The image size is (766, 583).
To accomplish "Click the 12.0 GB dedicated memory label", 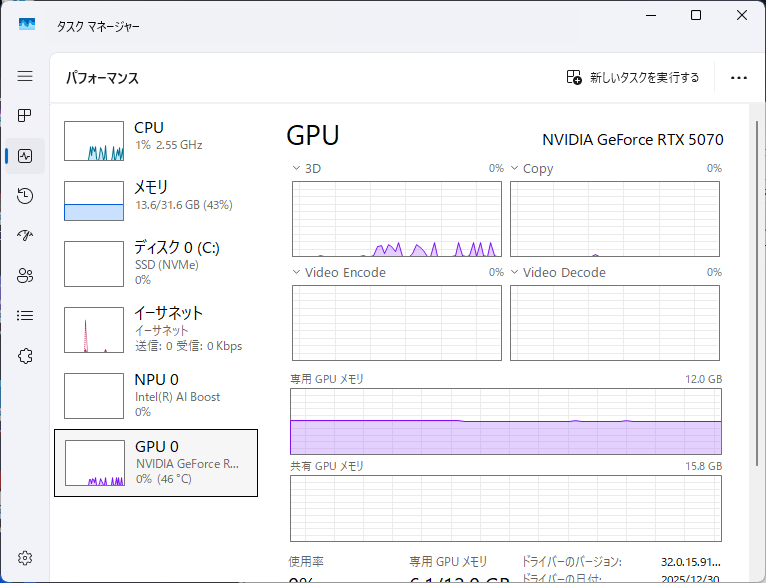I will 703,379.
